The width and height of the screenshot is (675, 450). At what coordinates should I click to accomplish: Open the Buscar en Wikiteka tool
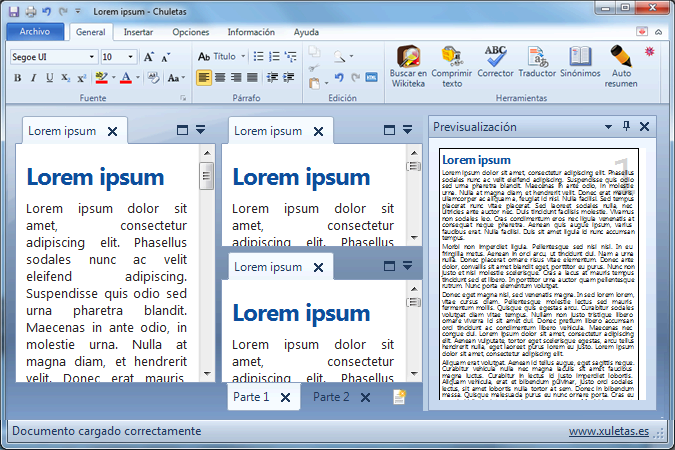[408, 66]
